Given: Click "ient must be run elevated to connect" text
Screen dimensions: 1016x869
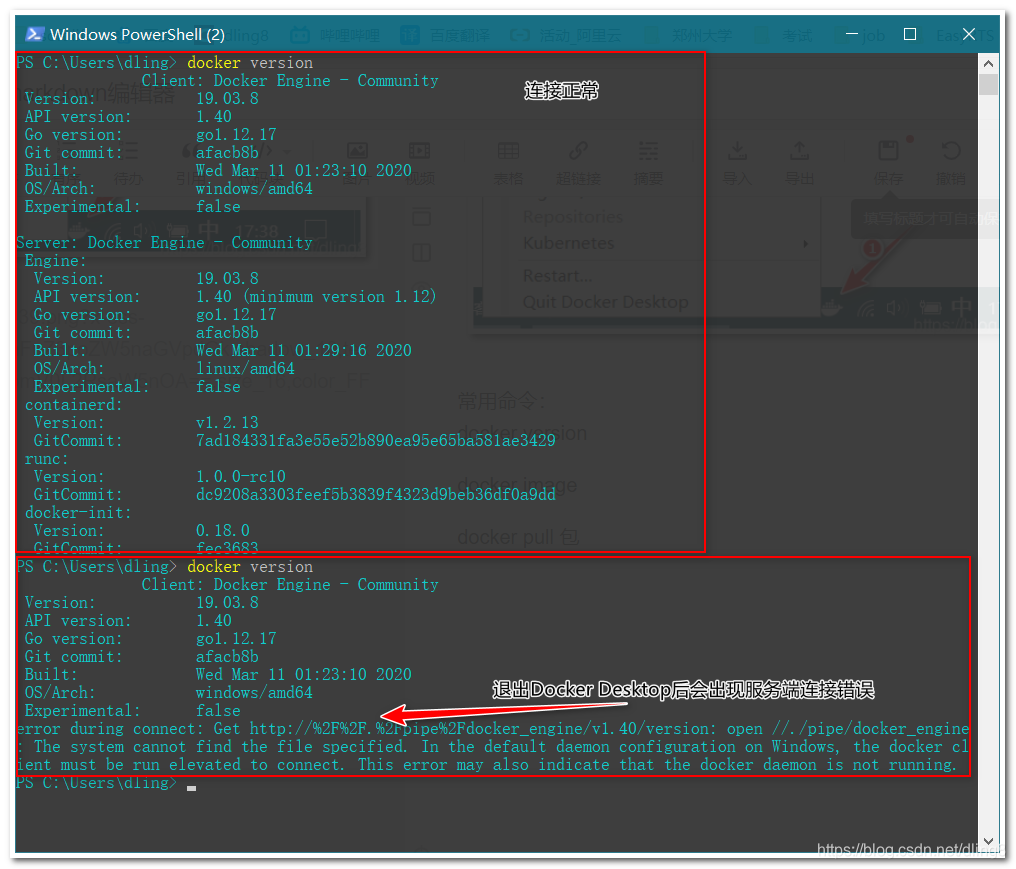Looking at the screenshot, I should point(179,765).
